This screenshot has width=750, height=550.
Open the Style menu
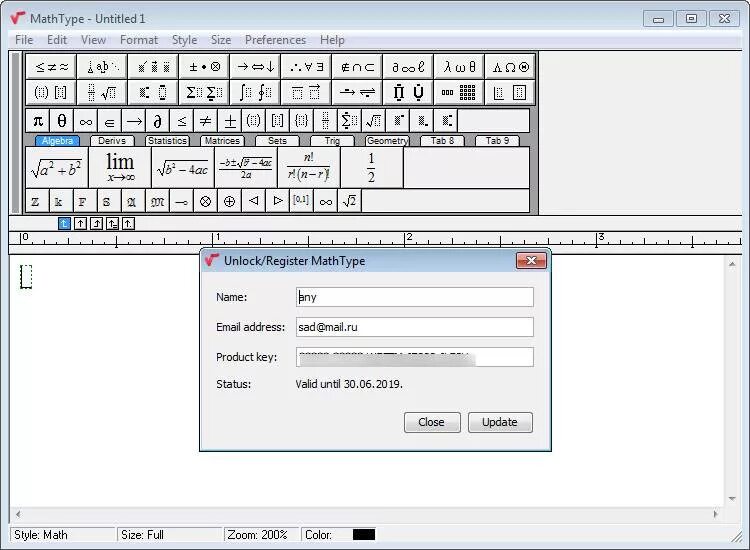tap(185, 40)
